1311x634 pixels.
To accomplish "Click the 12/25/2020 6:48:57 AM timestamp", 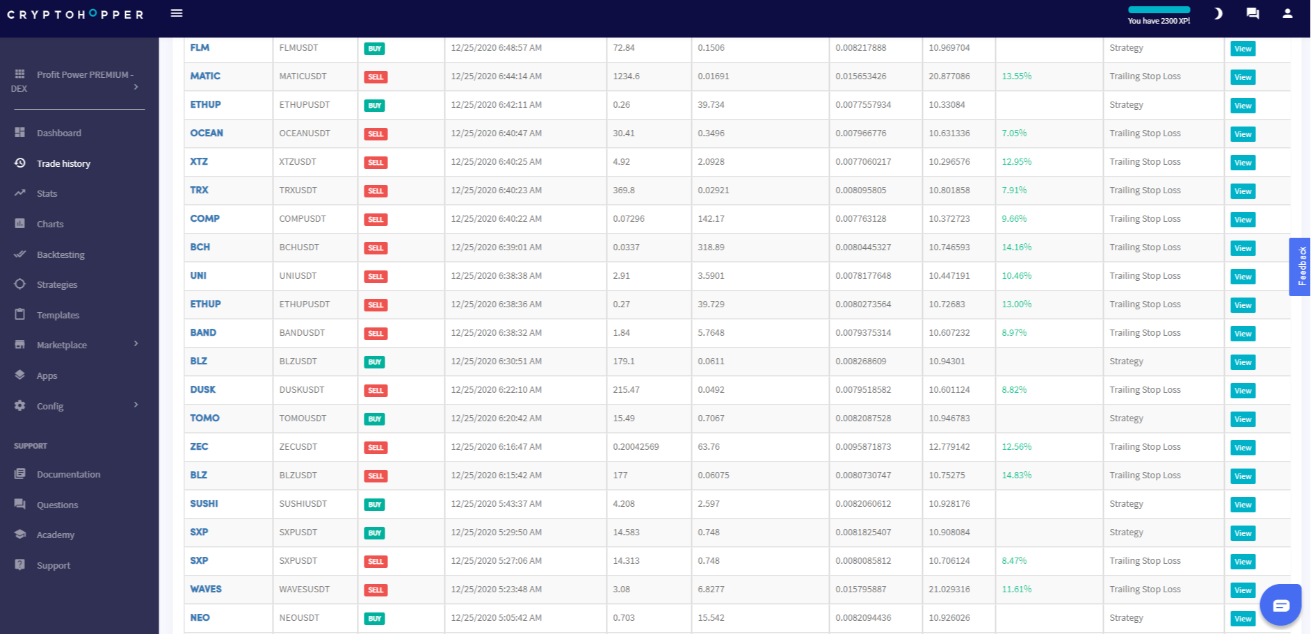I will [497, 47].
